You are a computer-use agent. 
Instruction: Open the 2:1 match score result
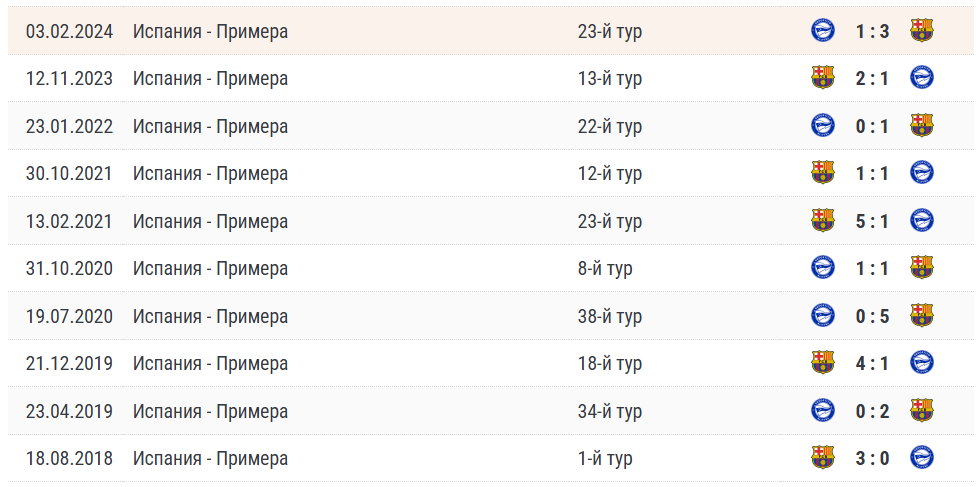[872, 78]
